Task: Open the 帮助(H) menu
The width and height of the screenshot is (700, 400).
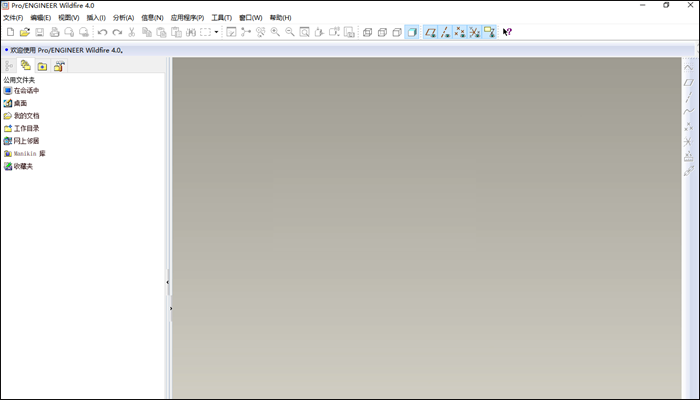Action: [280, 17]
